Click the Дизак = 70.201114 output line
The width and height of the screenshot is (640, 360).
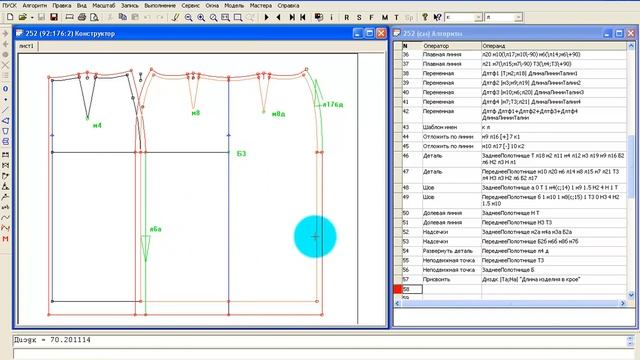pyautogui.click(x=52, y=340)
